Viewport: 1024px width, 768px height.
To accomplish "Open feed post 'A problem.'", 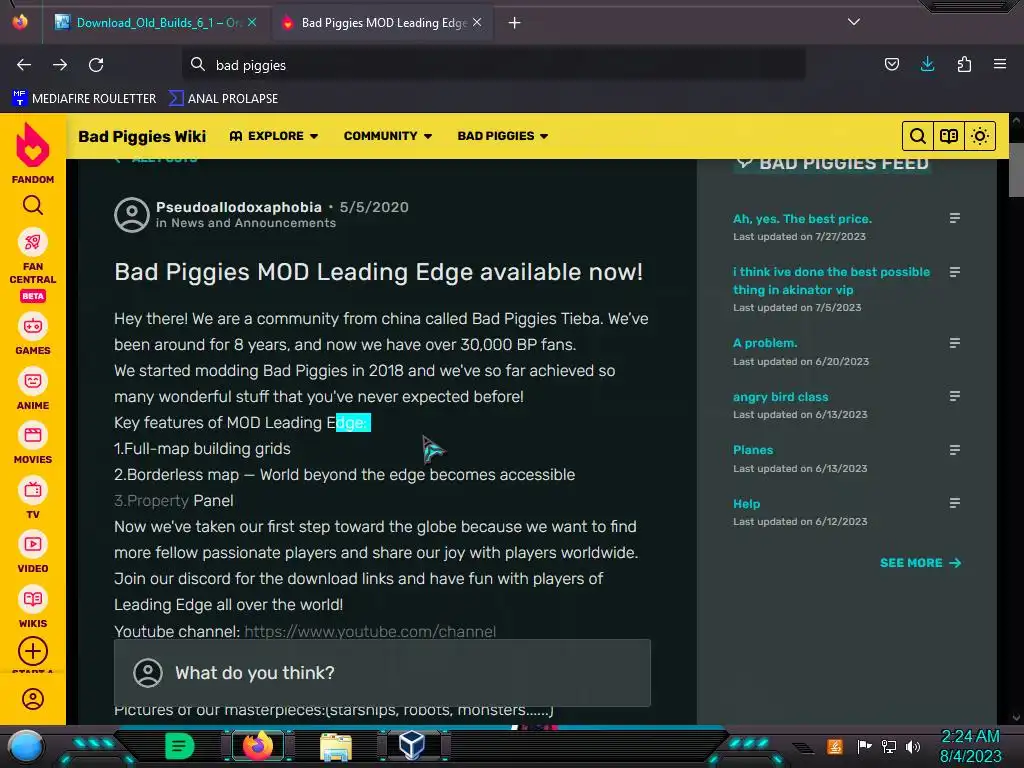I will point(765,343).
